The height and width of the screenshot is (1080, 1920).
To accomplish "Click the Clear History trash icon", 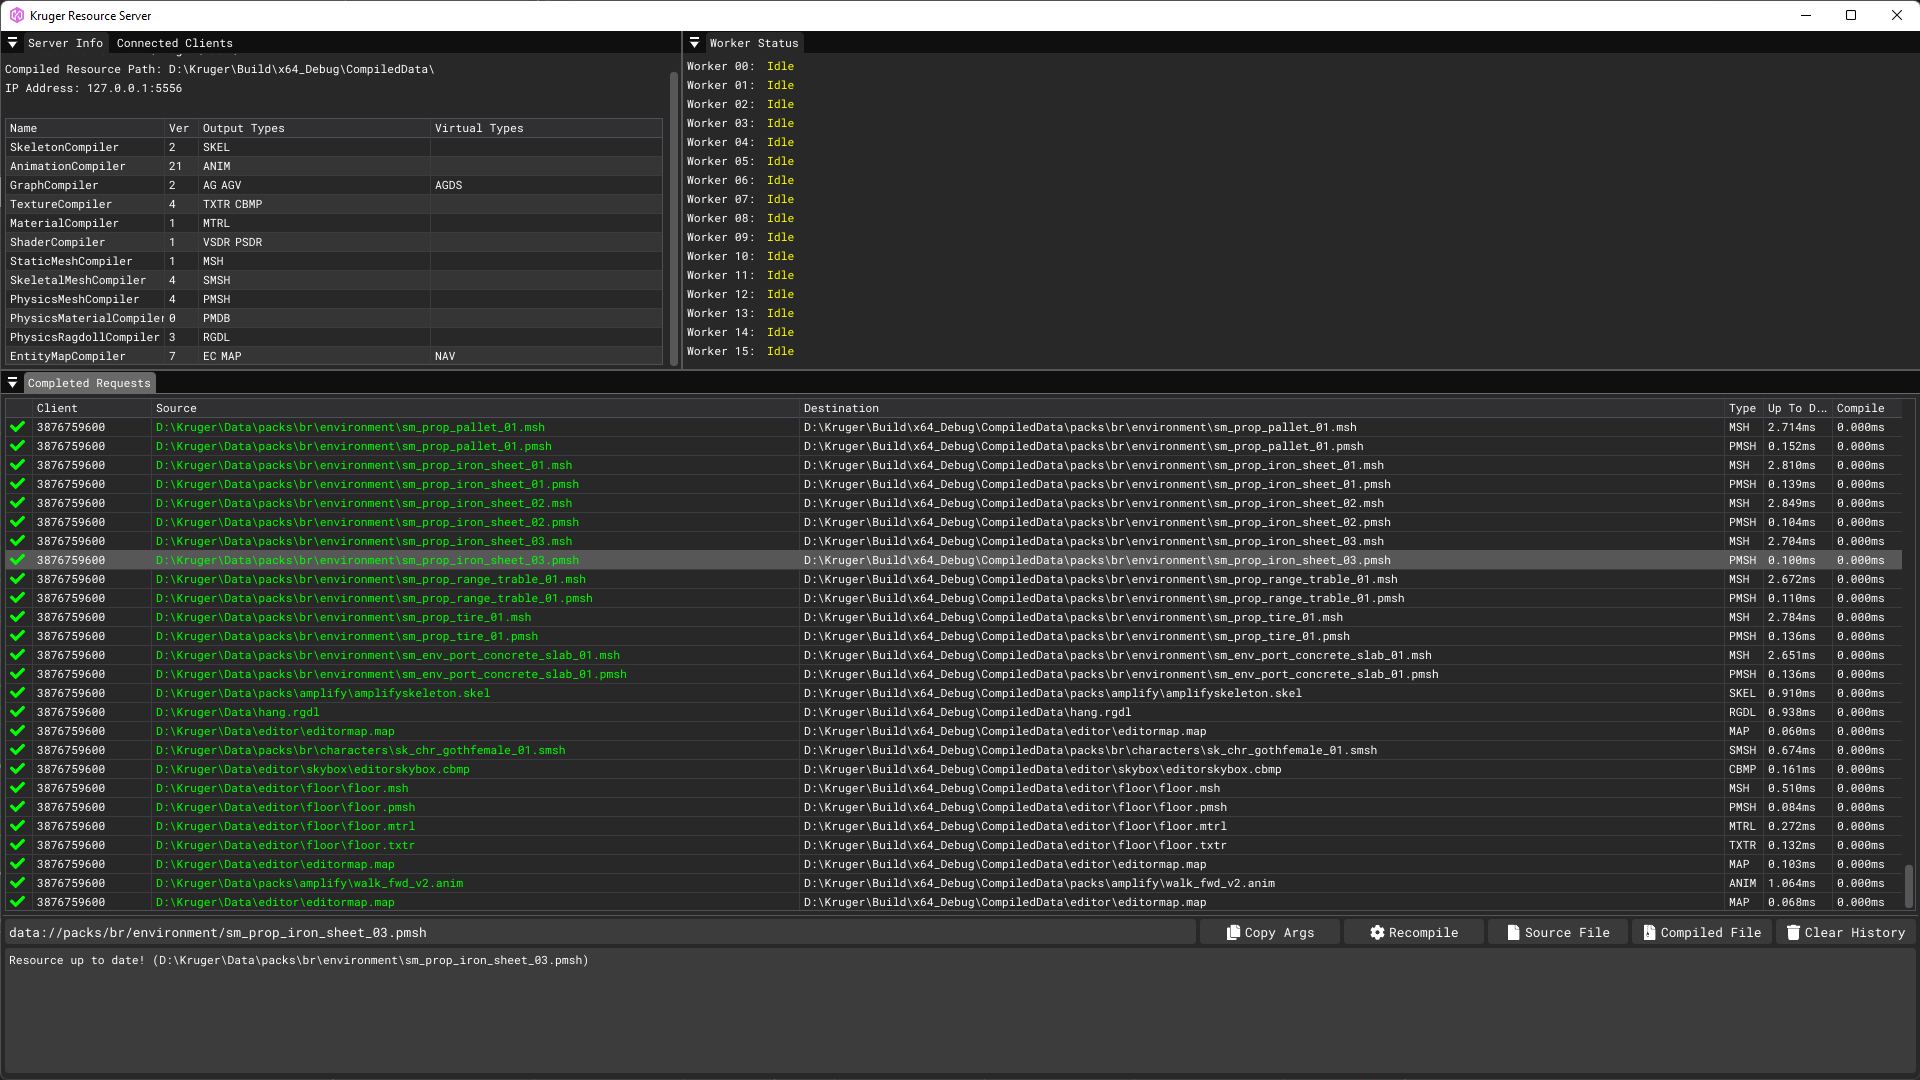I will coord(1793,932).
